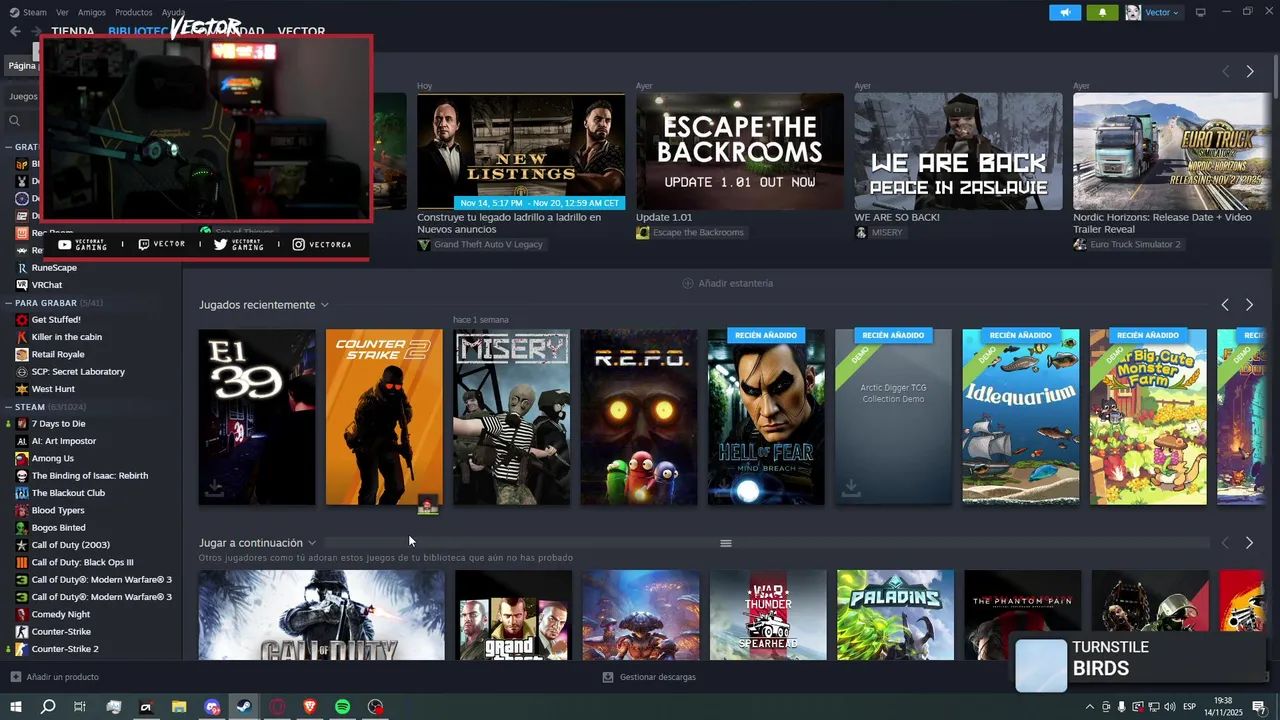Open Opera GX from the taskbar

277,707
